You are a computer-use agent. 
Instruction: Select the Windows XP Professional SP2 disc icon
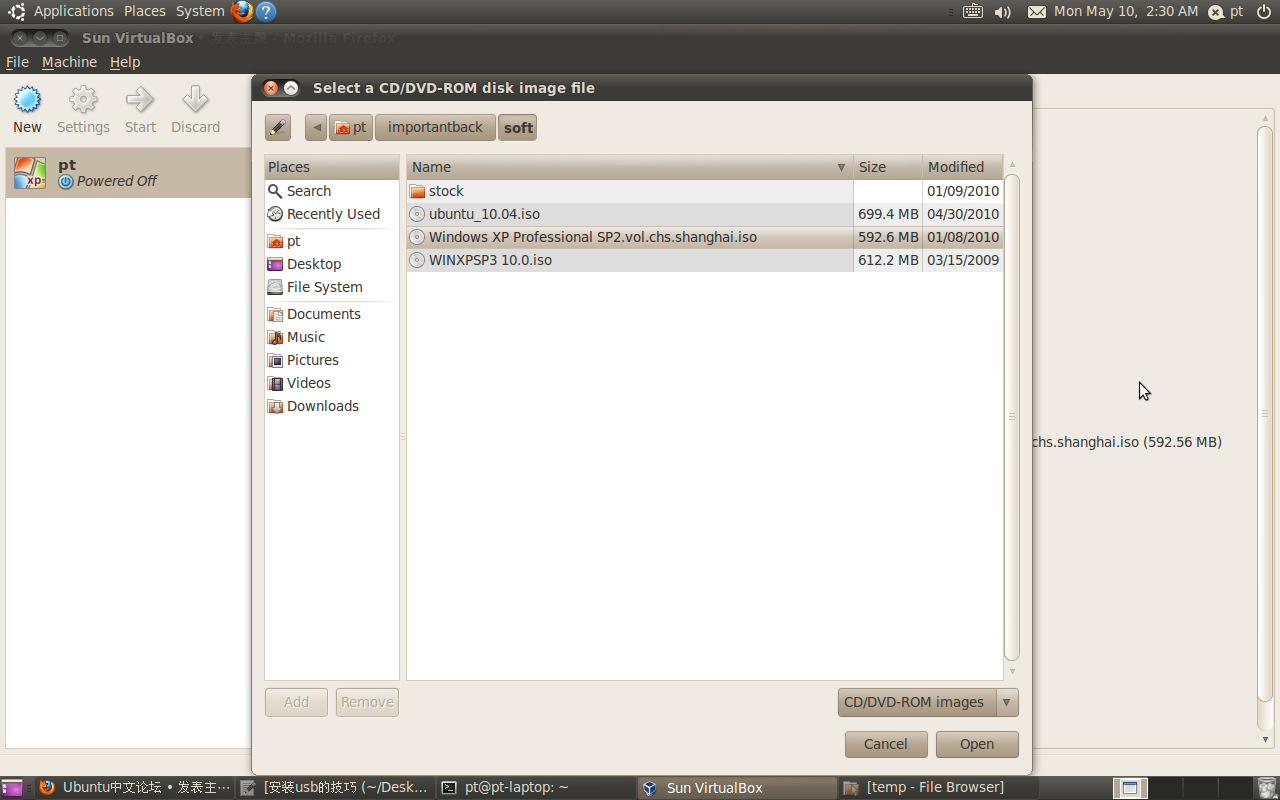(418, 237)
